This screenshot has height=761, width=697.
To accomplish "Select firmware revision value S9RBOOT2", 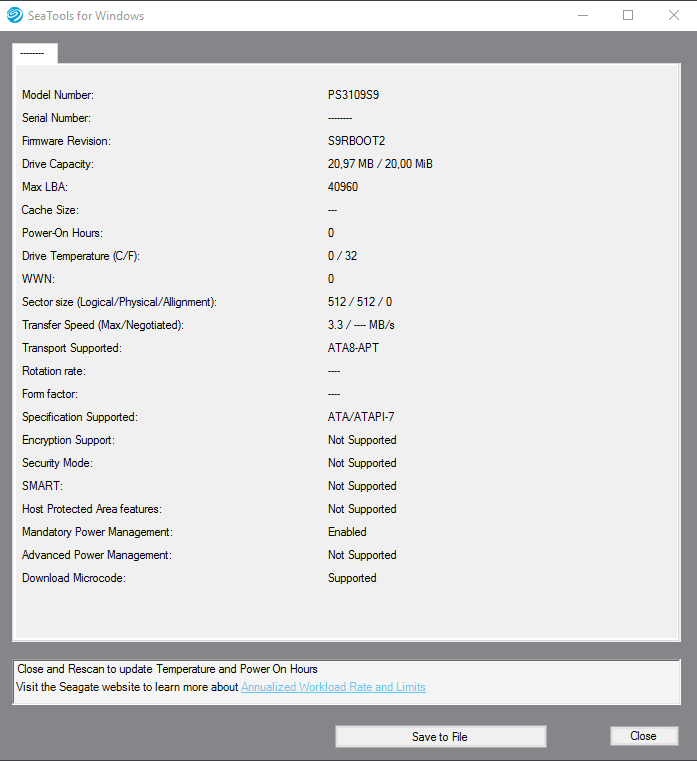I will (356, 141).
